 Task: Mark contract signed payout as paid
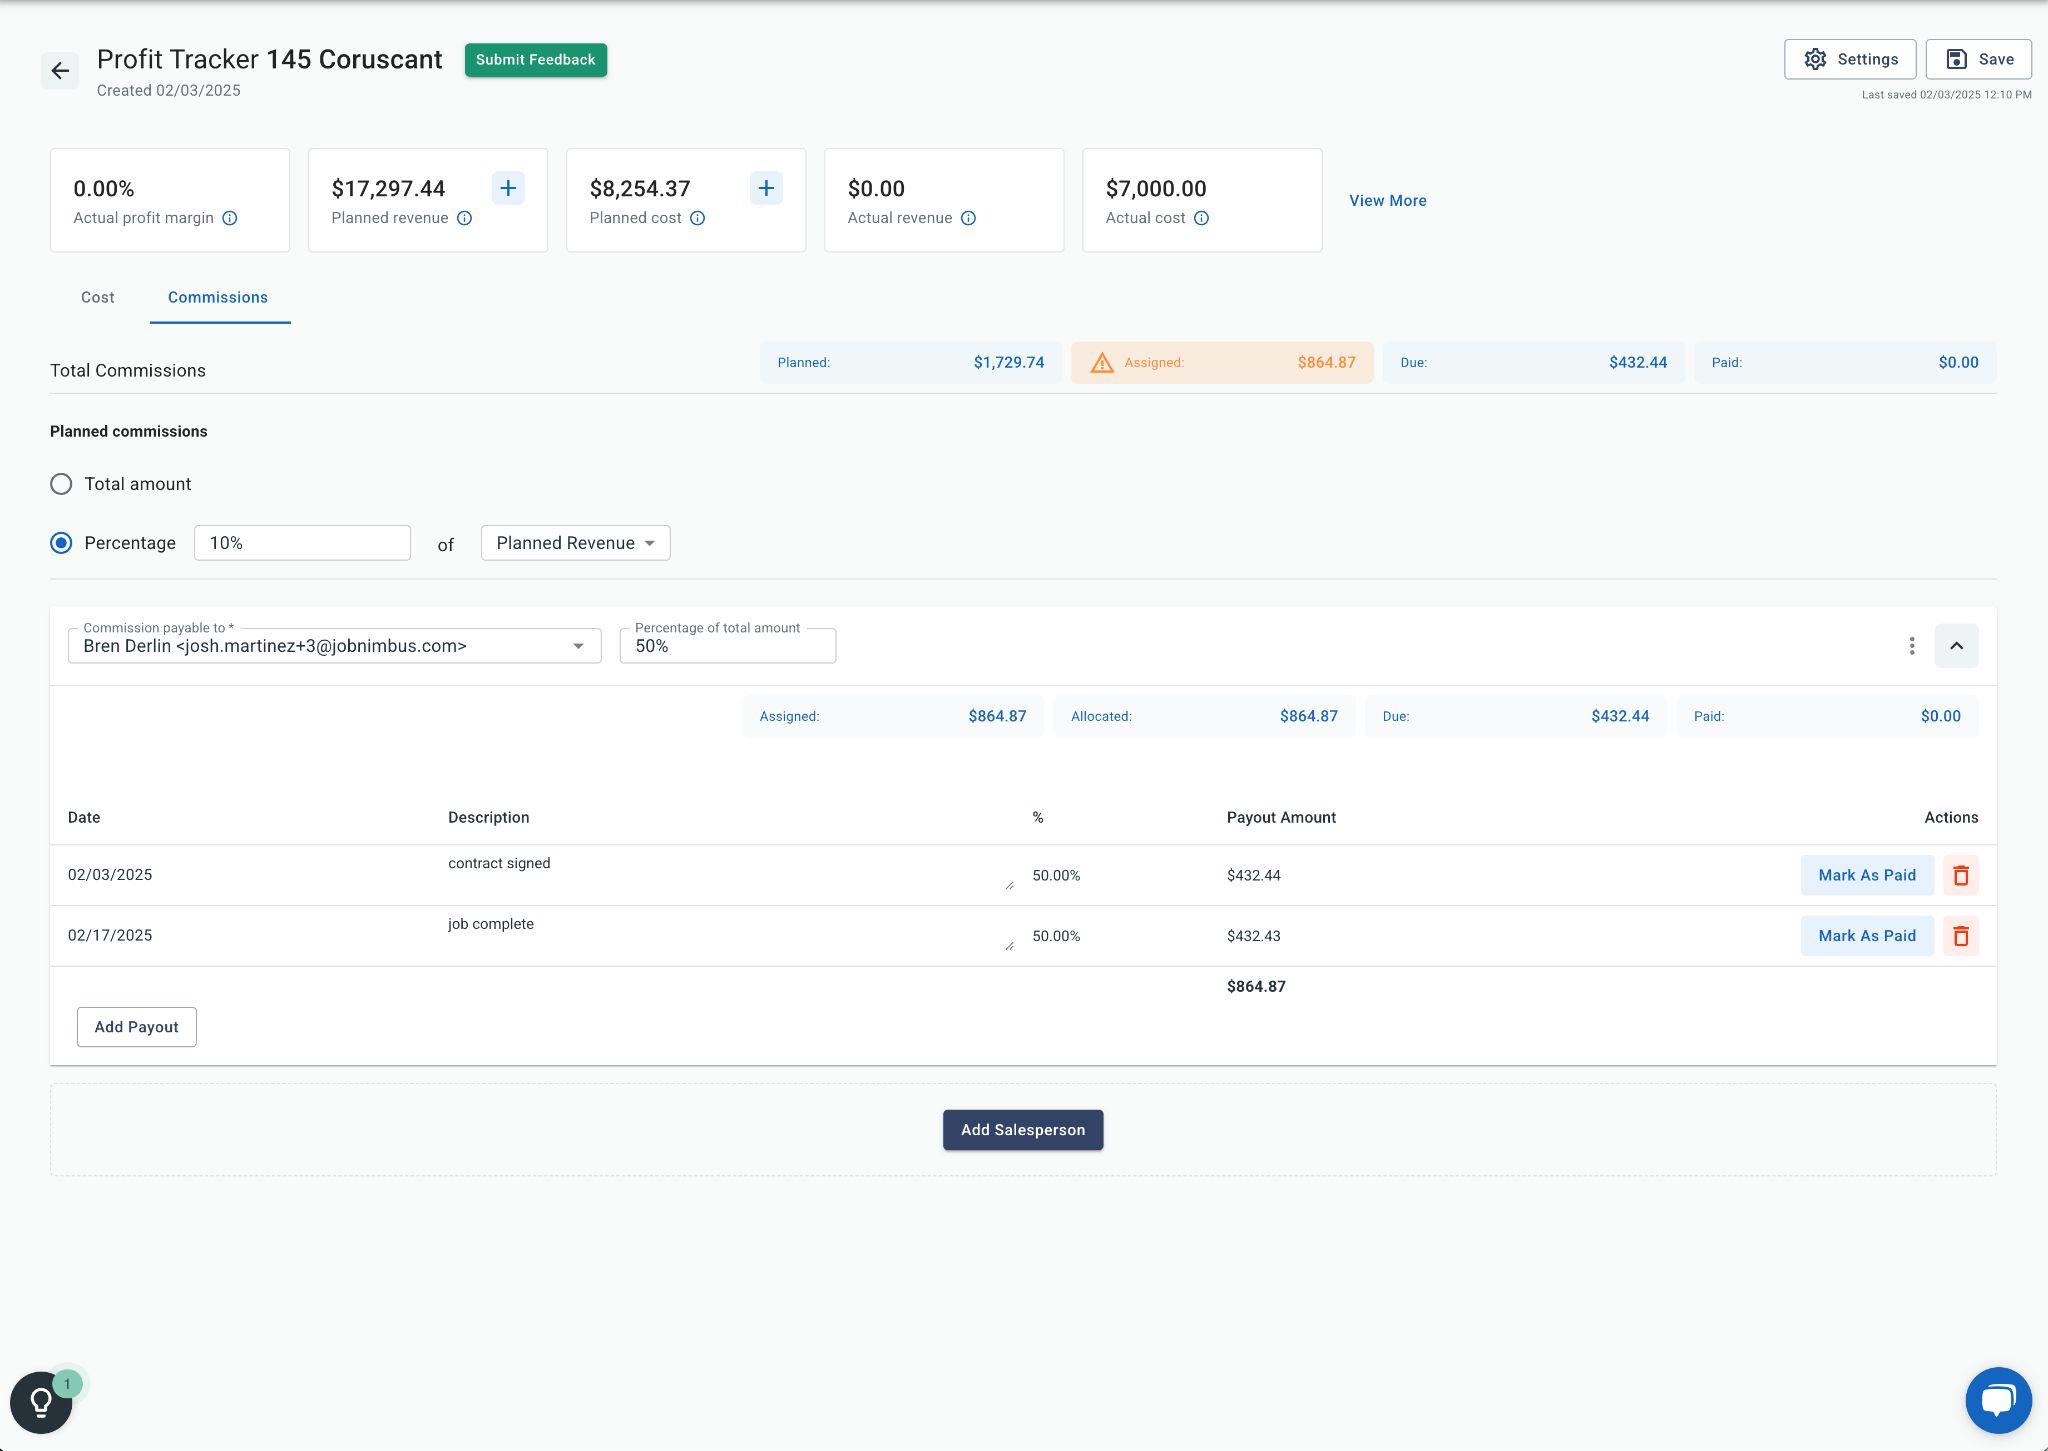tap(1866, 875)
